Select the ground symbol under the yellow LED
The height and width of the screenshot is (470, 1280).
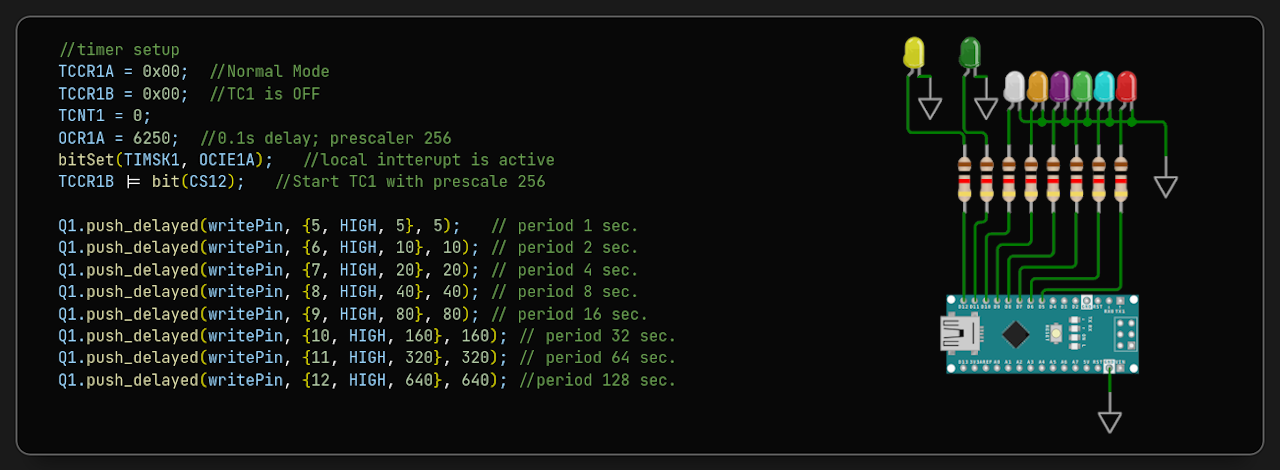pyautogui.click(x=931, y=107)
